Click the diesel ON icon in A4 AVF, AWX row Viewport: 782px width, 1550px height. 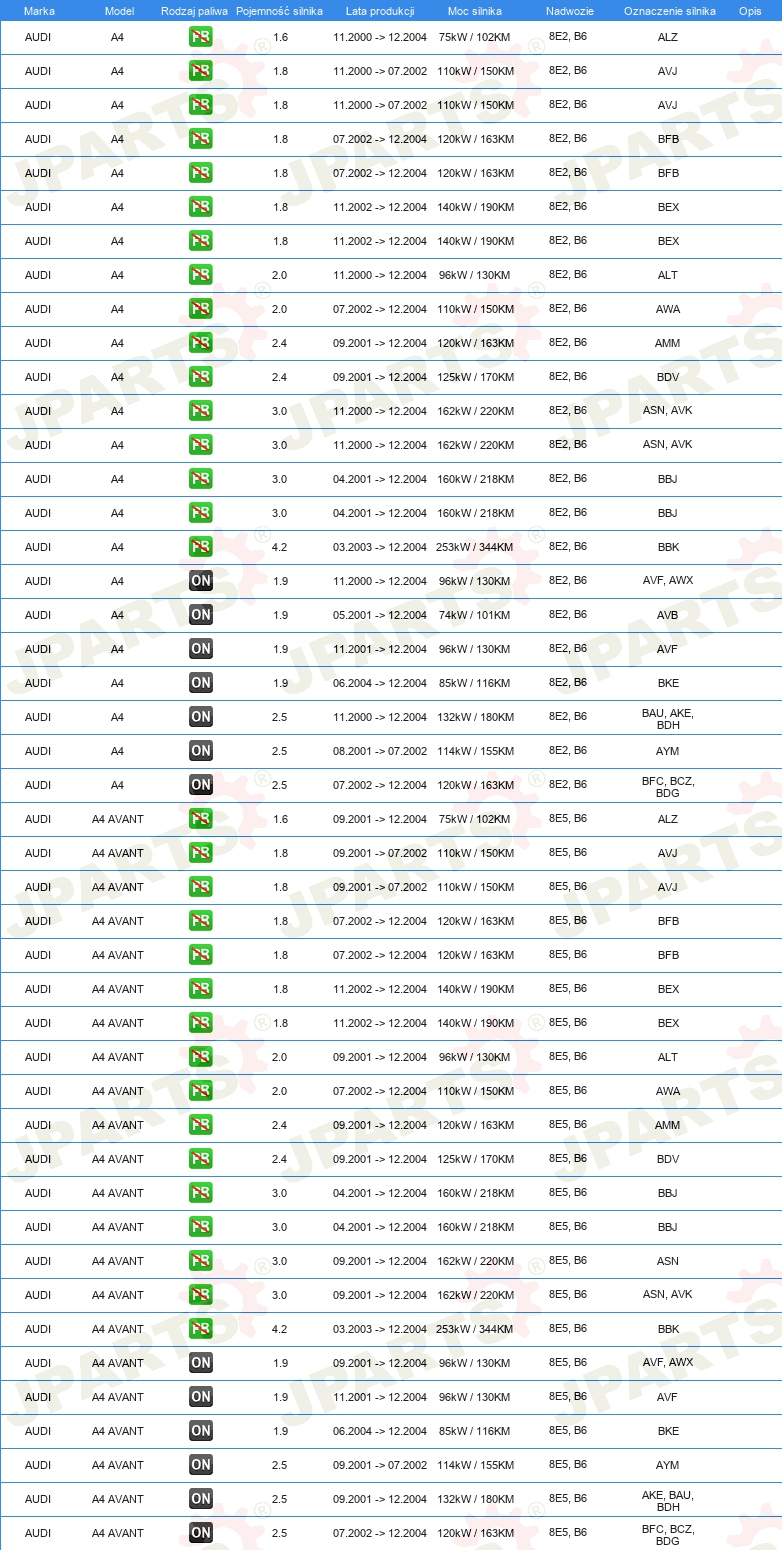[201, 582]
